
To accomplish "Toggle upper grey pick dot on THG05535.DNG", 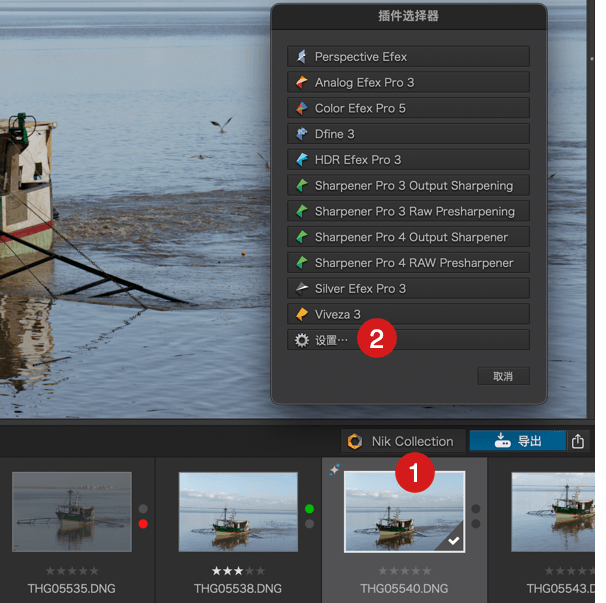I will (x=143, y=508).
